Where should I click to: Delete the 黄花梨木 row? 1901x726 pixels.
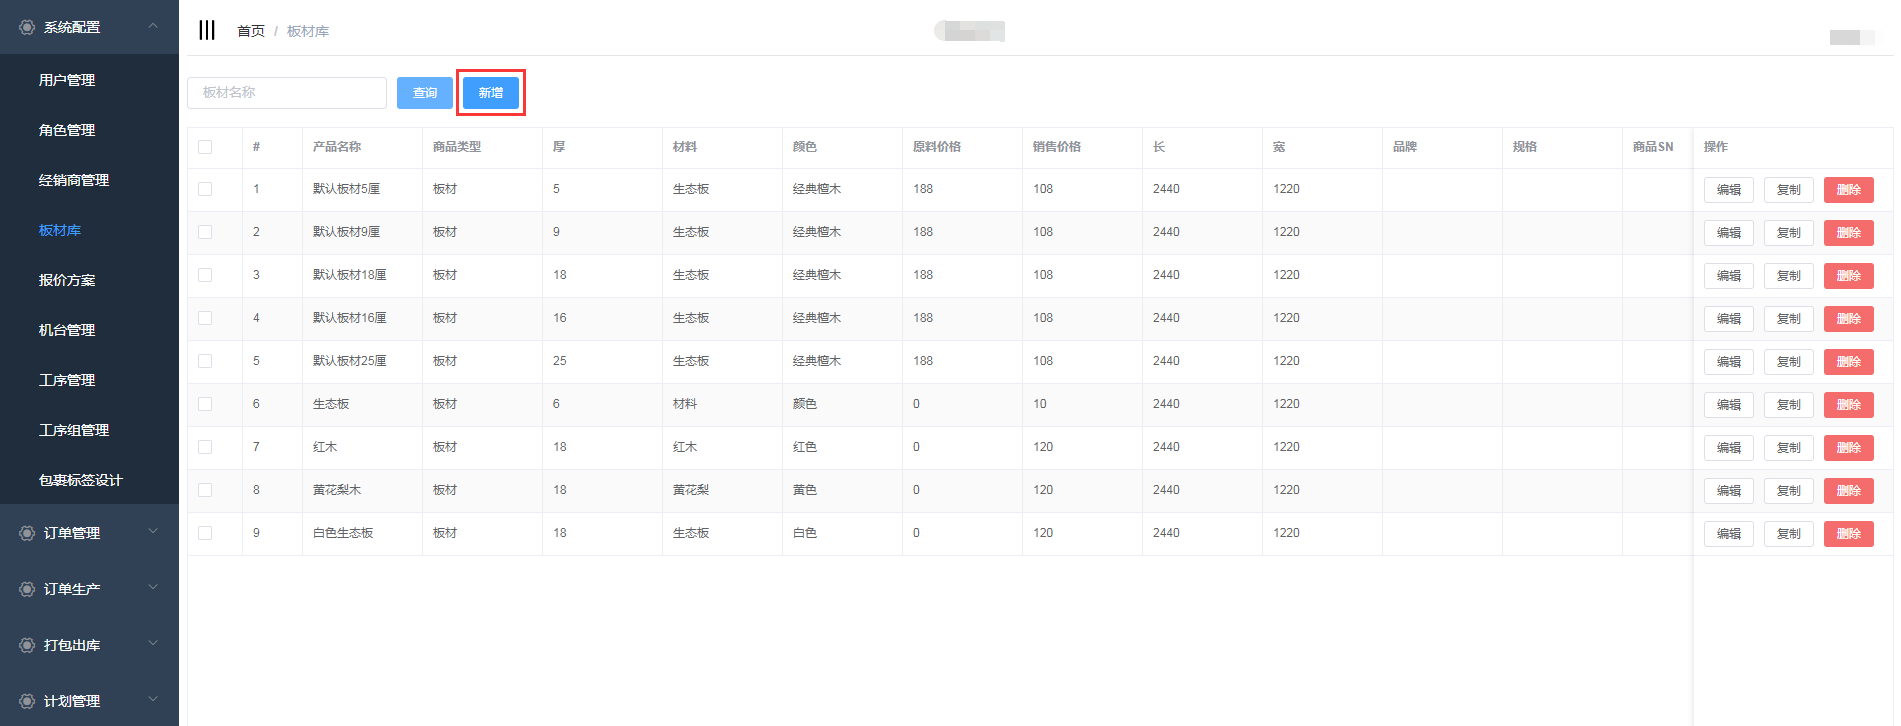1848,491
